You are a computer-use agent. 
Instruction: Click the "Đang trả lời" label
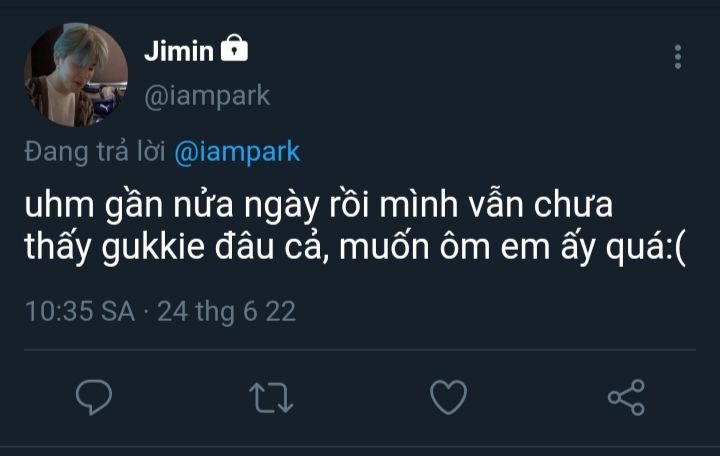pyautogui.click(x=95, y=152)
